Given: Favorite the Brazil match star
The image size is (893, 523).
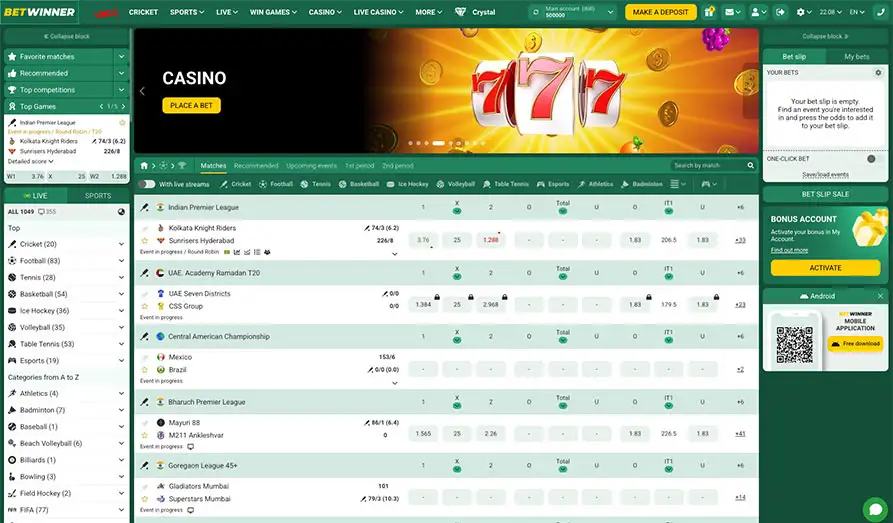Looking at the screenshot, I should (145, 370).
